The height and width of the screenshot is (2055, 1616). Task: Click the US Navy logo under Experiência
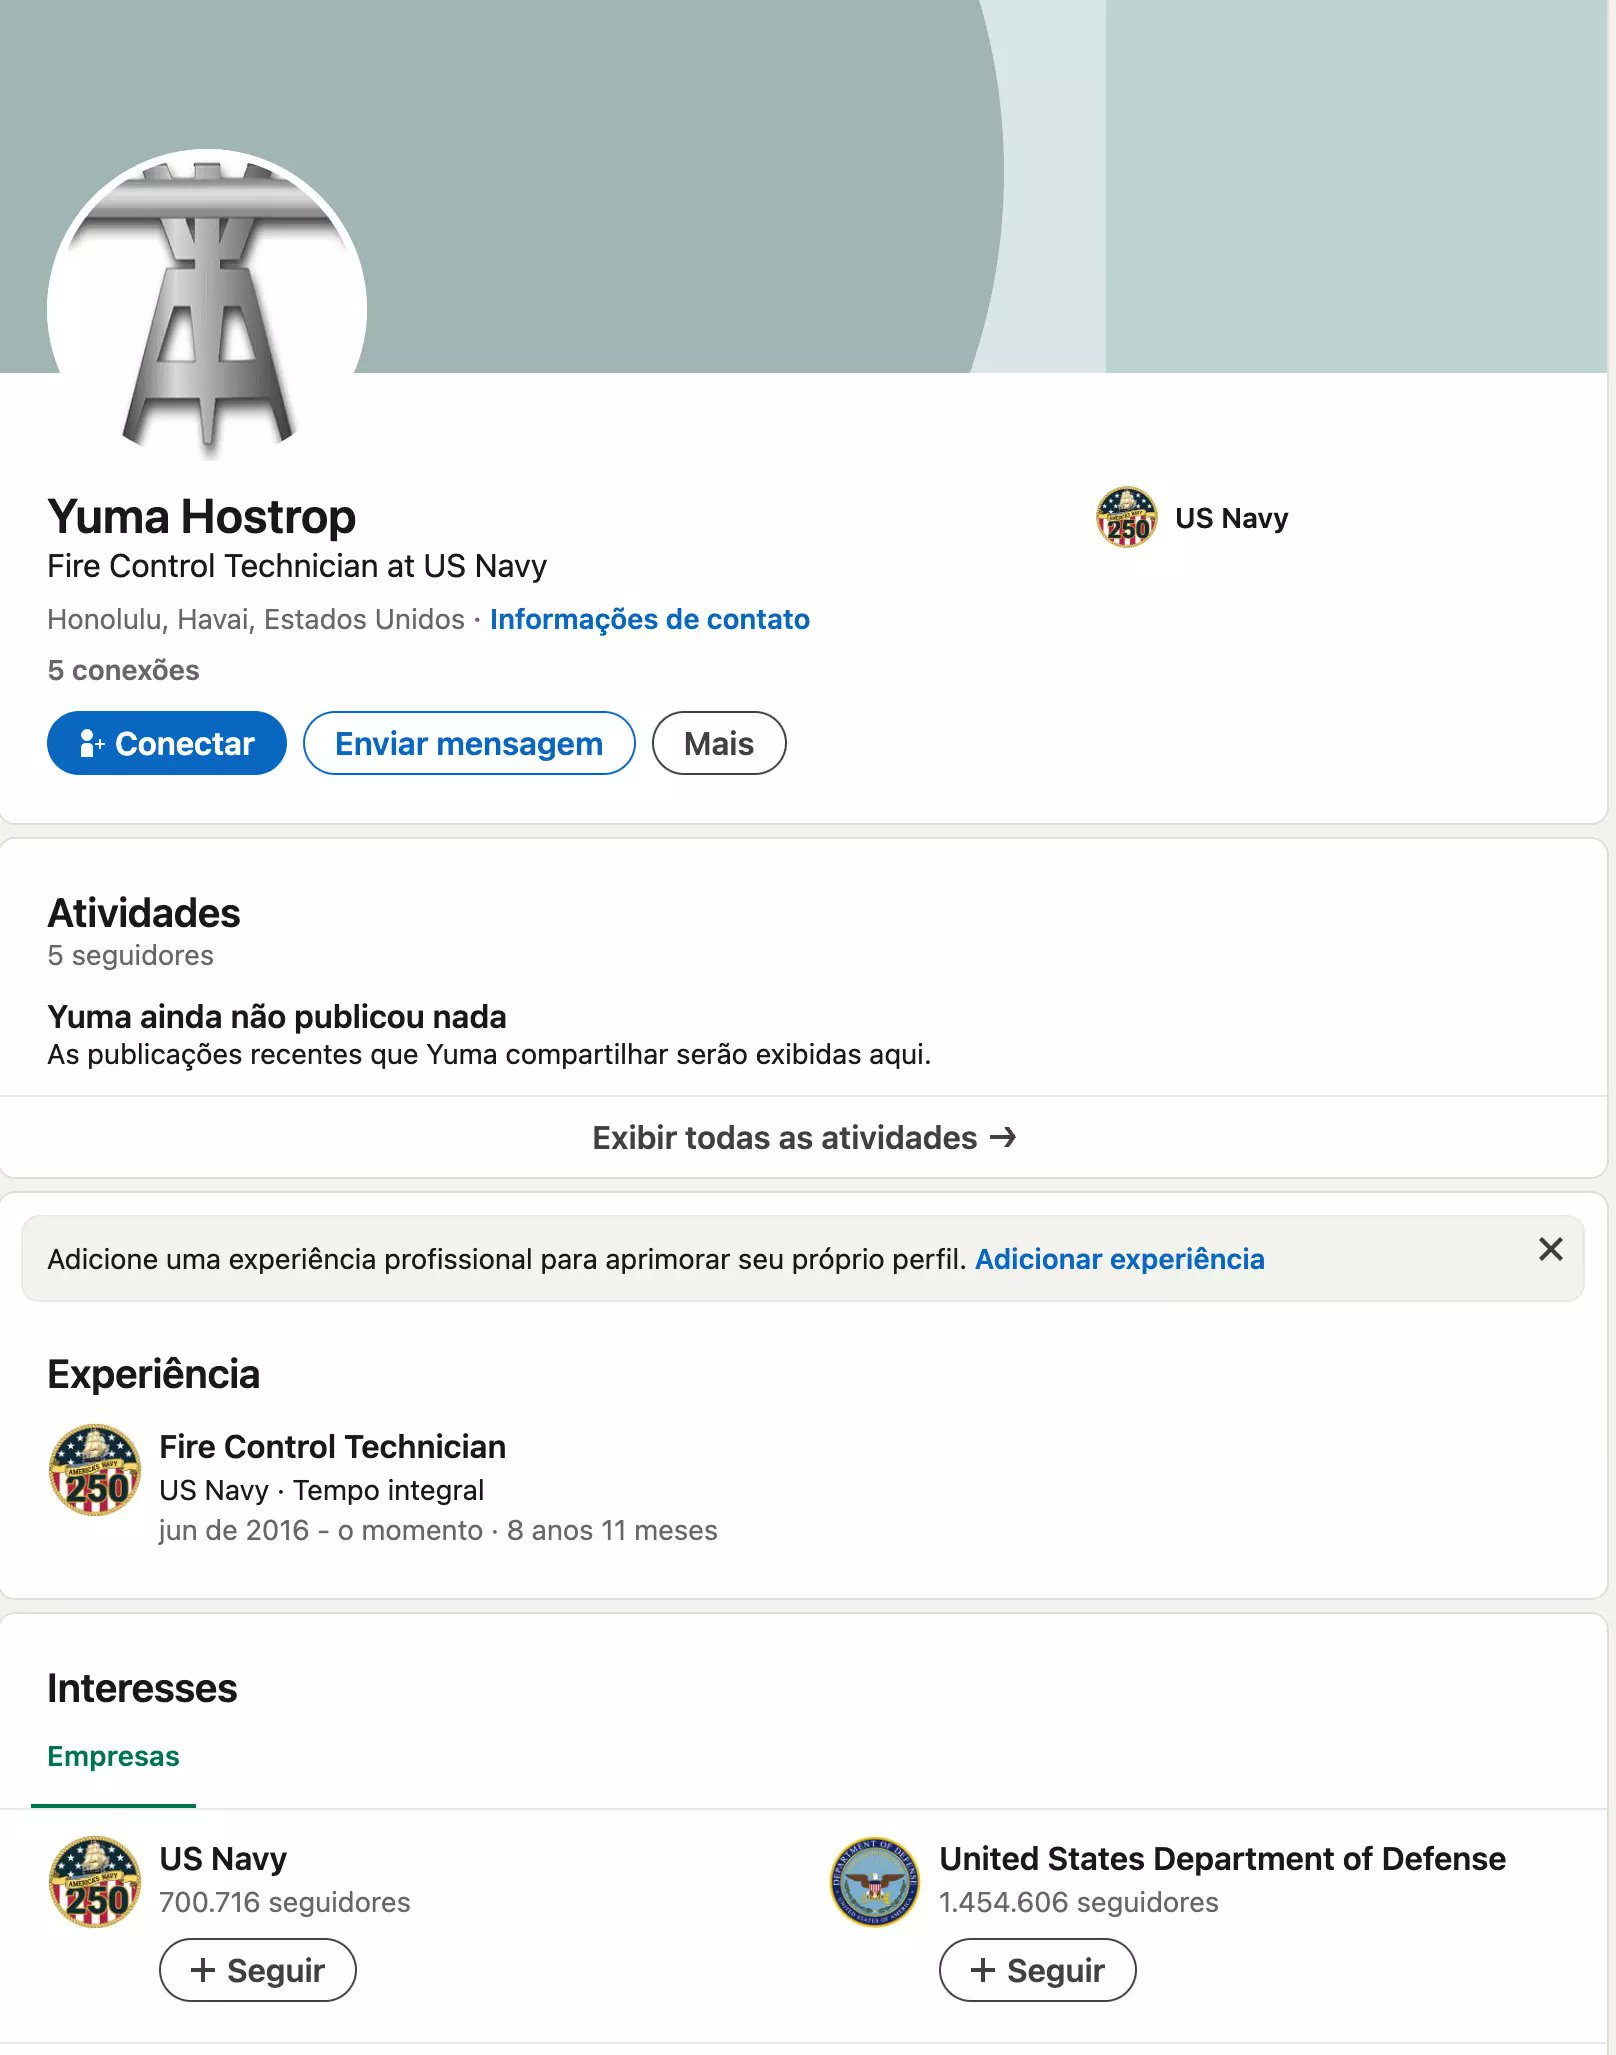coord(95,1470)
